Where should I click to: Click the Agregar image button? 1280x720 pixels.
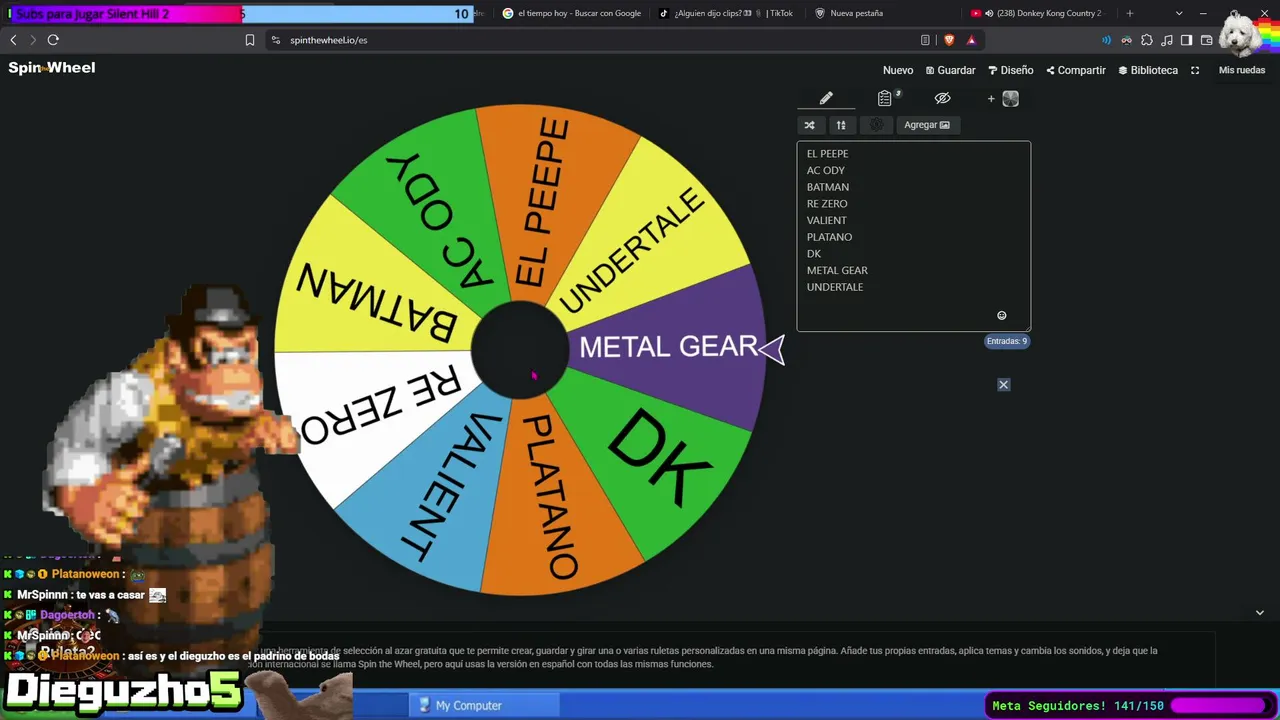pos(927,125)
